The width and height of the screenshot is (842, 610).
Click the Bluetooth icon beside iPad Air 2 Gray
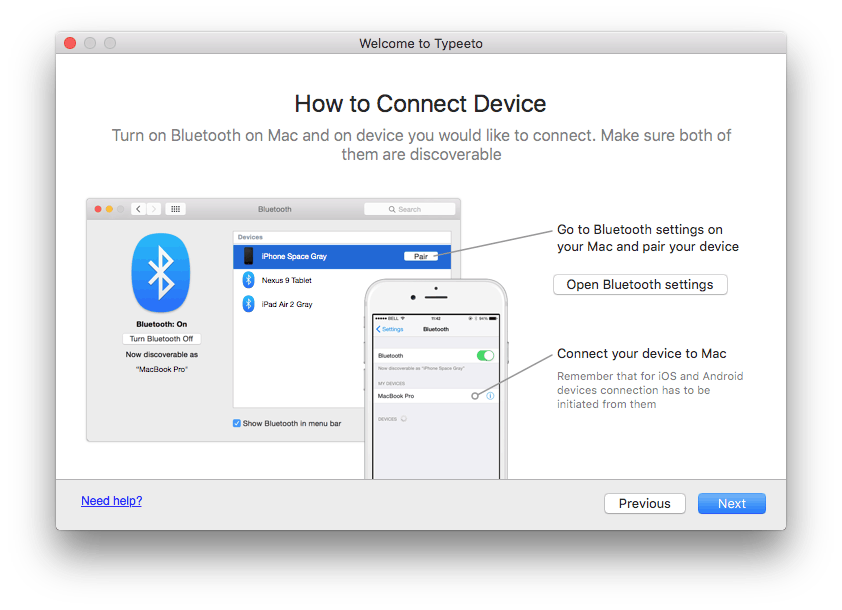248,304
